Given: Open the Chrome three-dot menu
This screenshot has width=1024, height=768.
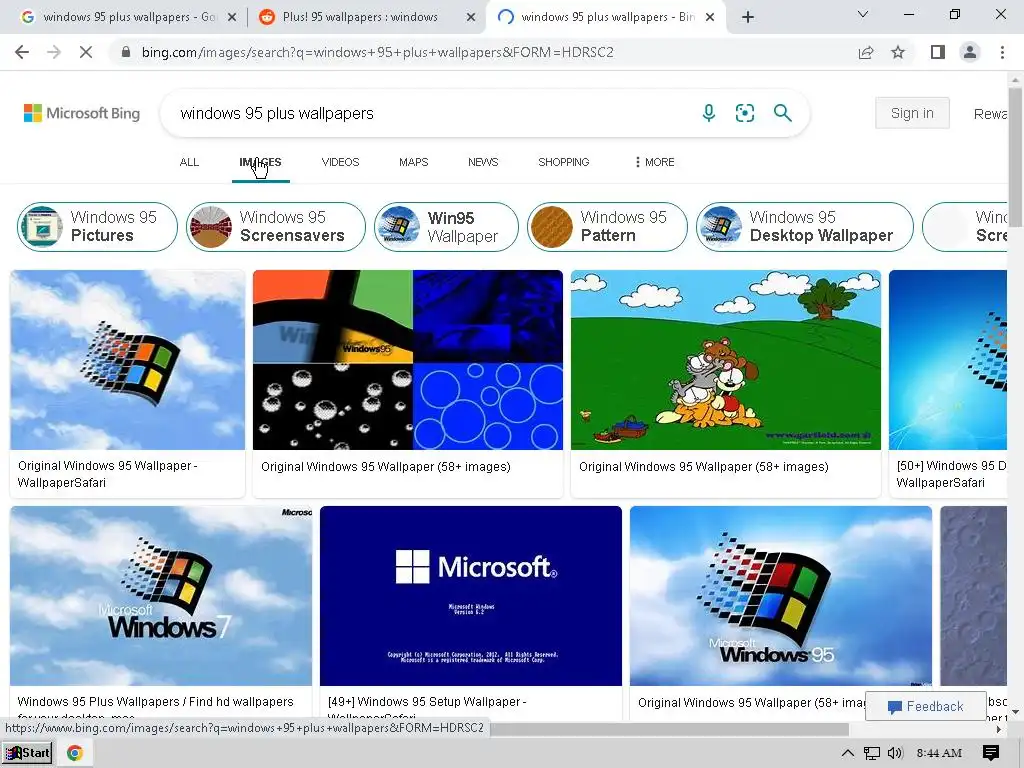Looking at the screenshot, I should click(1002, 52).
